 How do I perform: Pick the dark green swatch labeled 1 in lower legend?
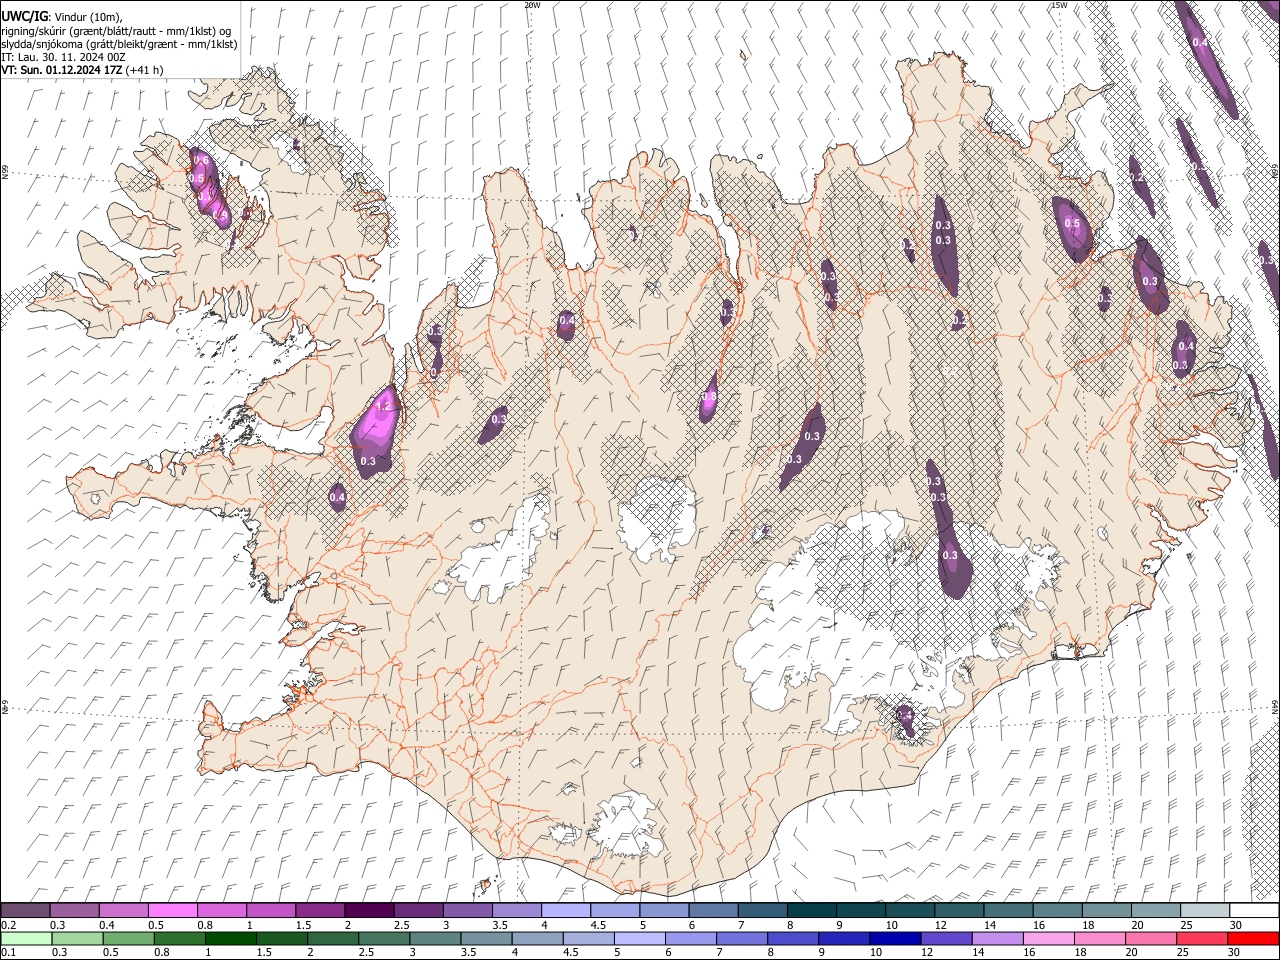point(230,939)
